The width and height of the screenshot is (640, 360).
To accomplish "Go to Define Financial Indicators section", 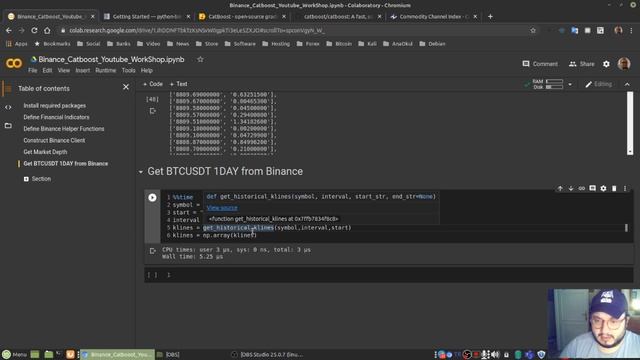I will tap(56, 117).
